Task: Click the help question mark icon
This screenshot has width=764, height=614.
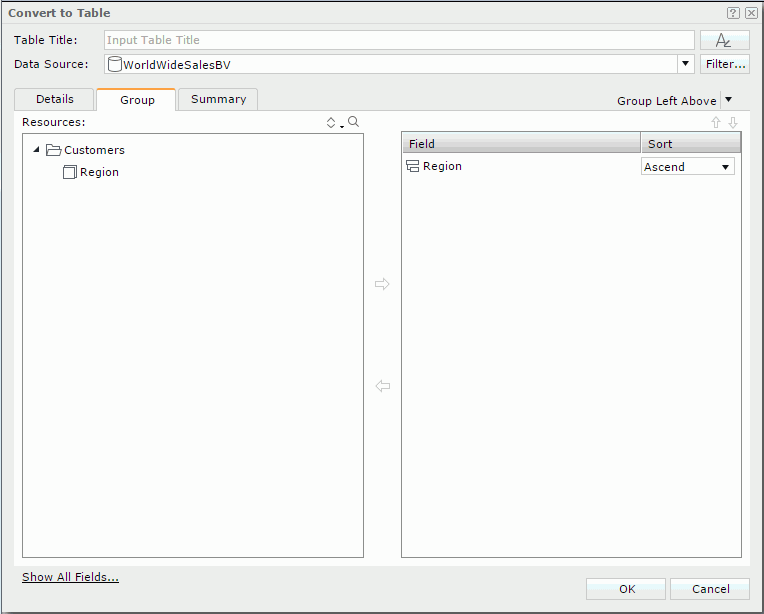Action: point(733,13)
